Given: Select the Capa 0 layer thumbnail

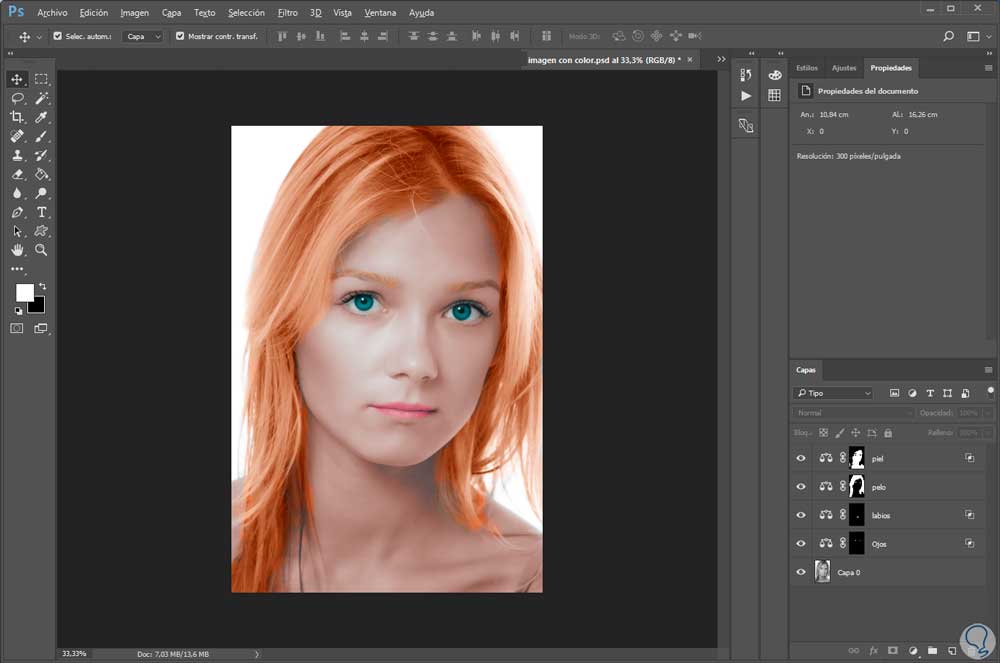Looking at the screenshot, I should tap(823, 572).
